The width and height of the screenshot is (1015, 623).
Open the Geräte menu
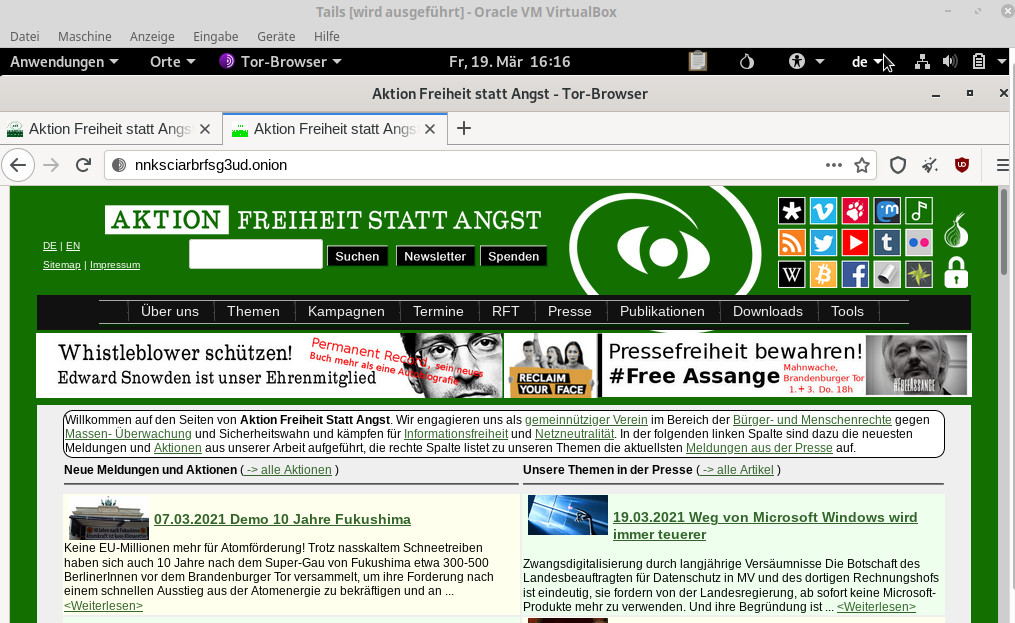pos(276,36)
